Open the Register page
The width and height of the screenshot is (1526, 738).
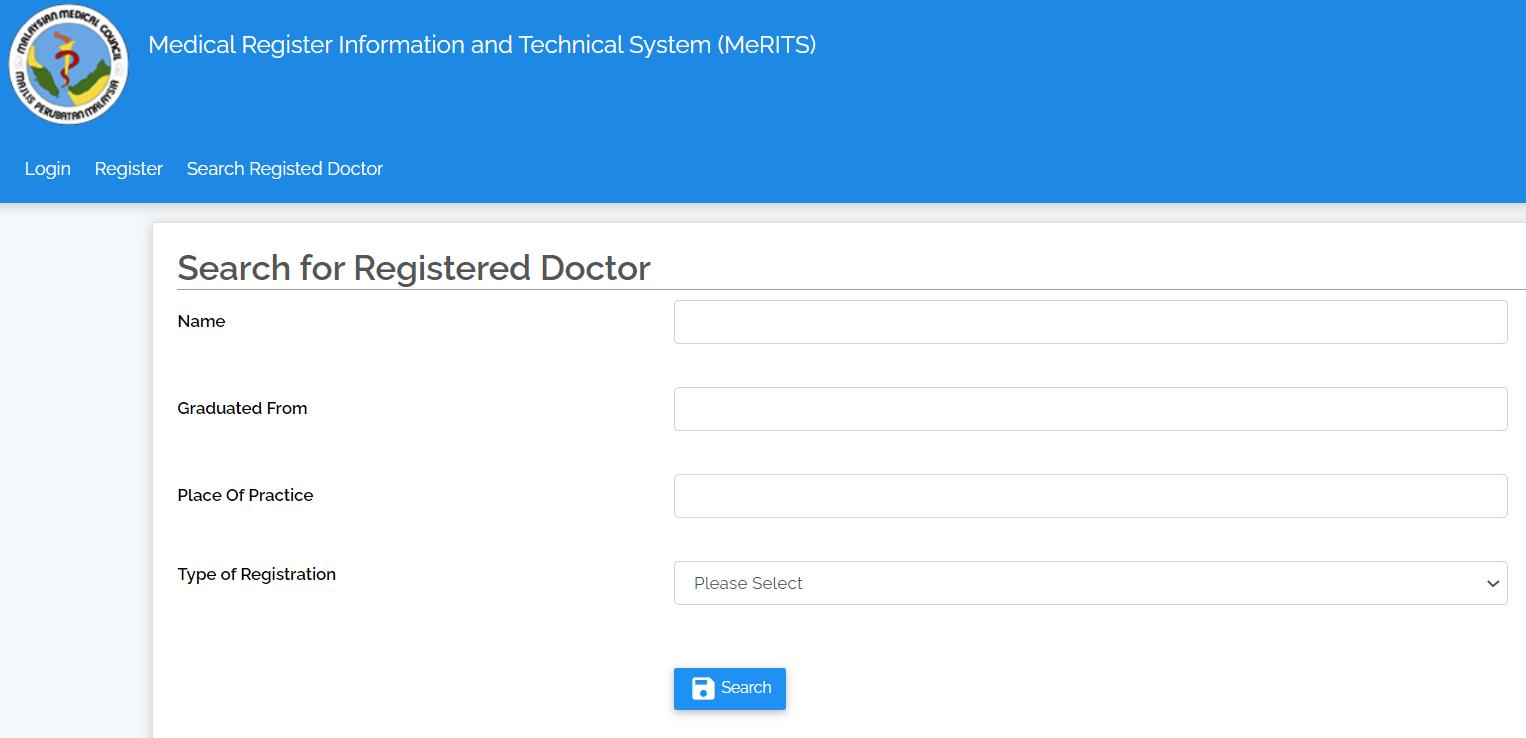pos(128,168)
